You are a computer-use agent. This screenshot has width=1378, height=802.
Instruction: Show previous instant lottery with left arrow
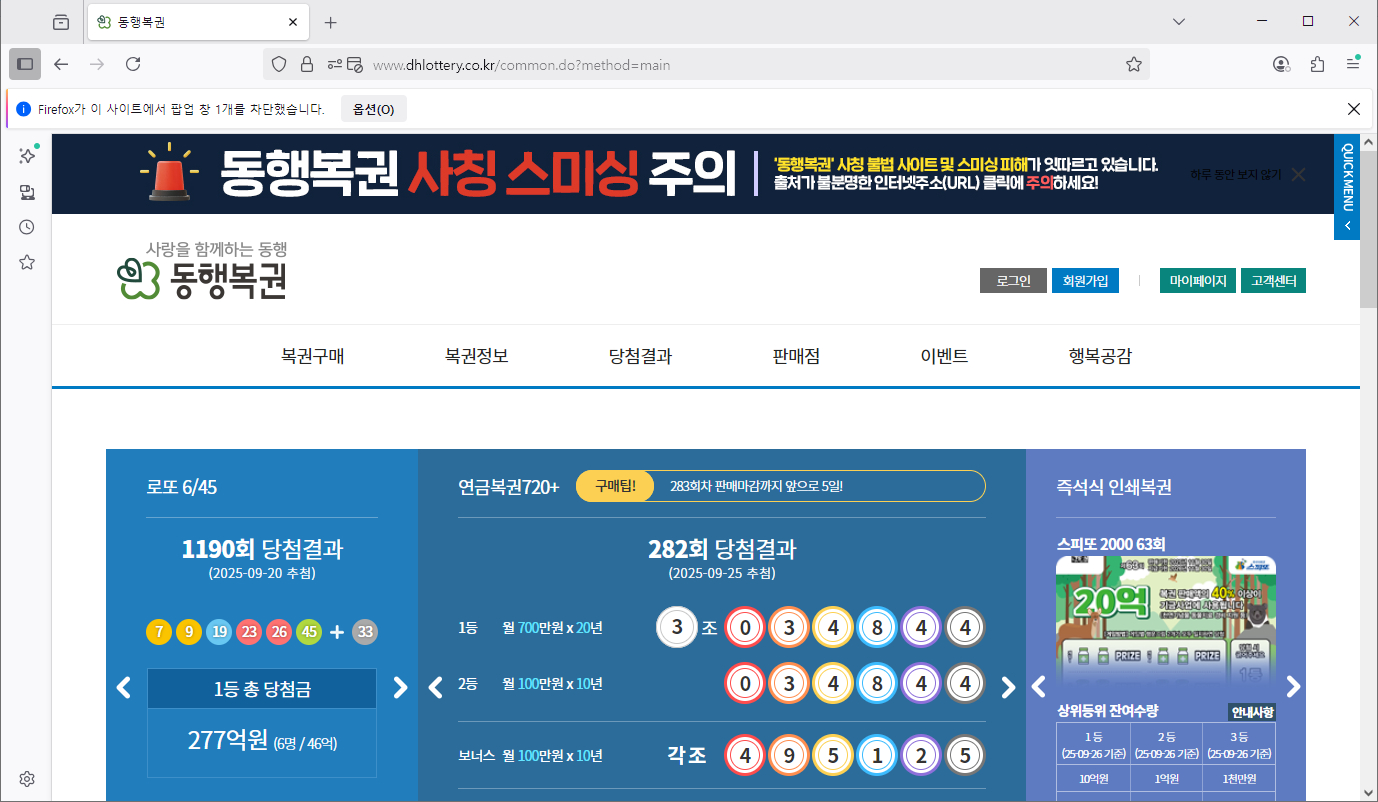1038,687
